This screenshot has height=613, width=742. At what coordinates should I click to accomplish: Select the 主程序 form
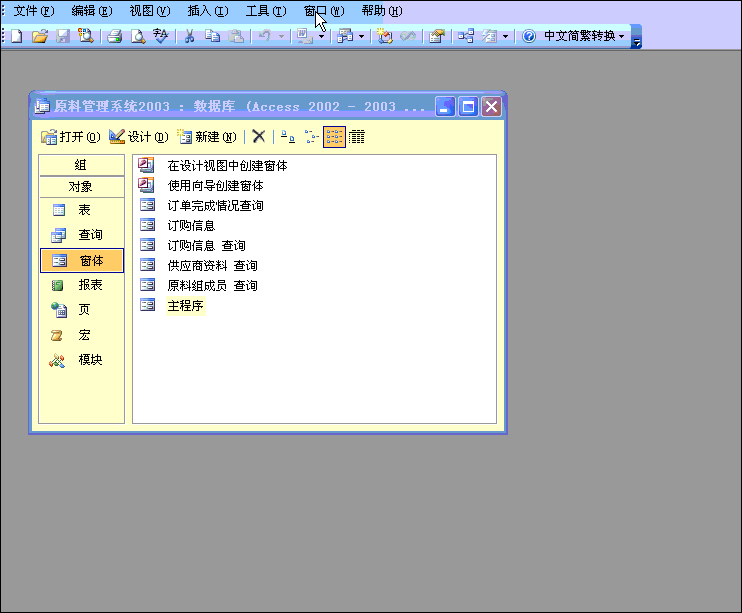172,306
